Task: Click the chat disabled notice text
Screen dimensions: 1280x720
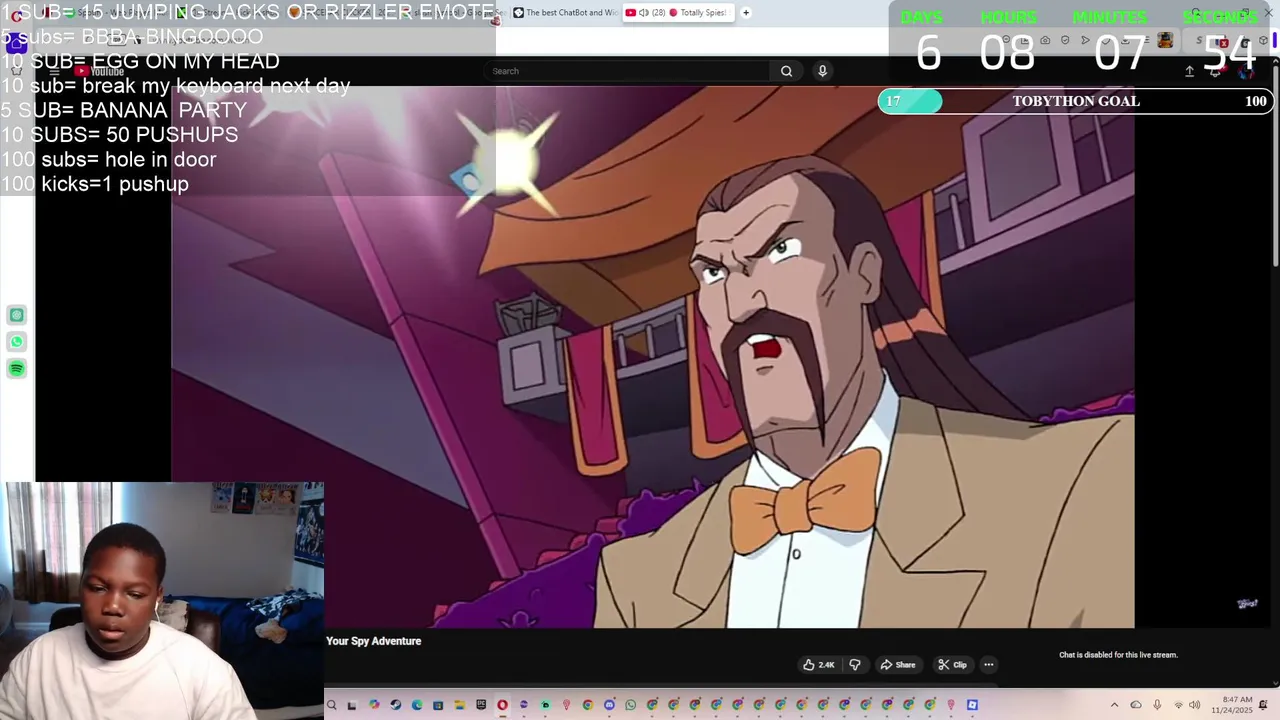Action: tap(1118, 655)
